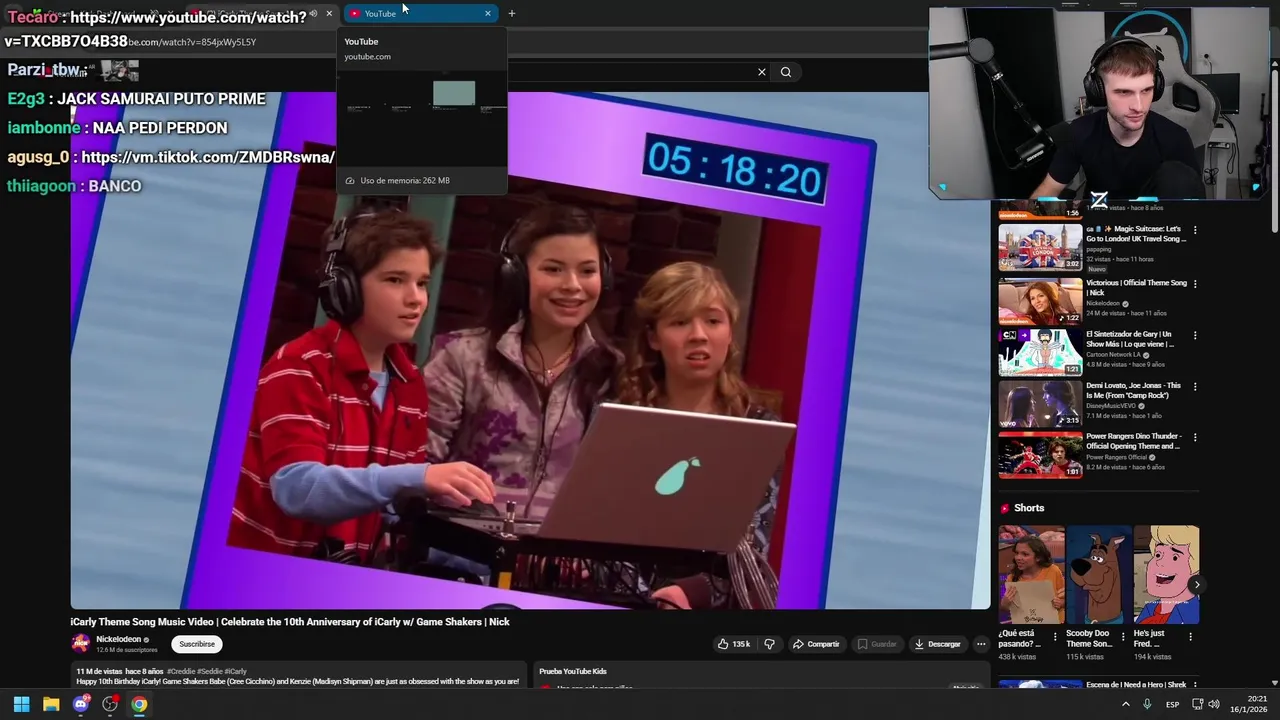Click the YouTube search magnifier button
Screen dimensions: 1280x720
pyautogui.click(x=786, y=72)
